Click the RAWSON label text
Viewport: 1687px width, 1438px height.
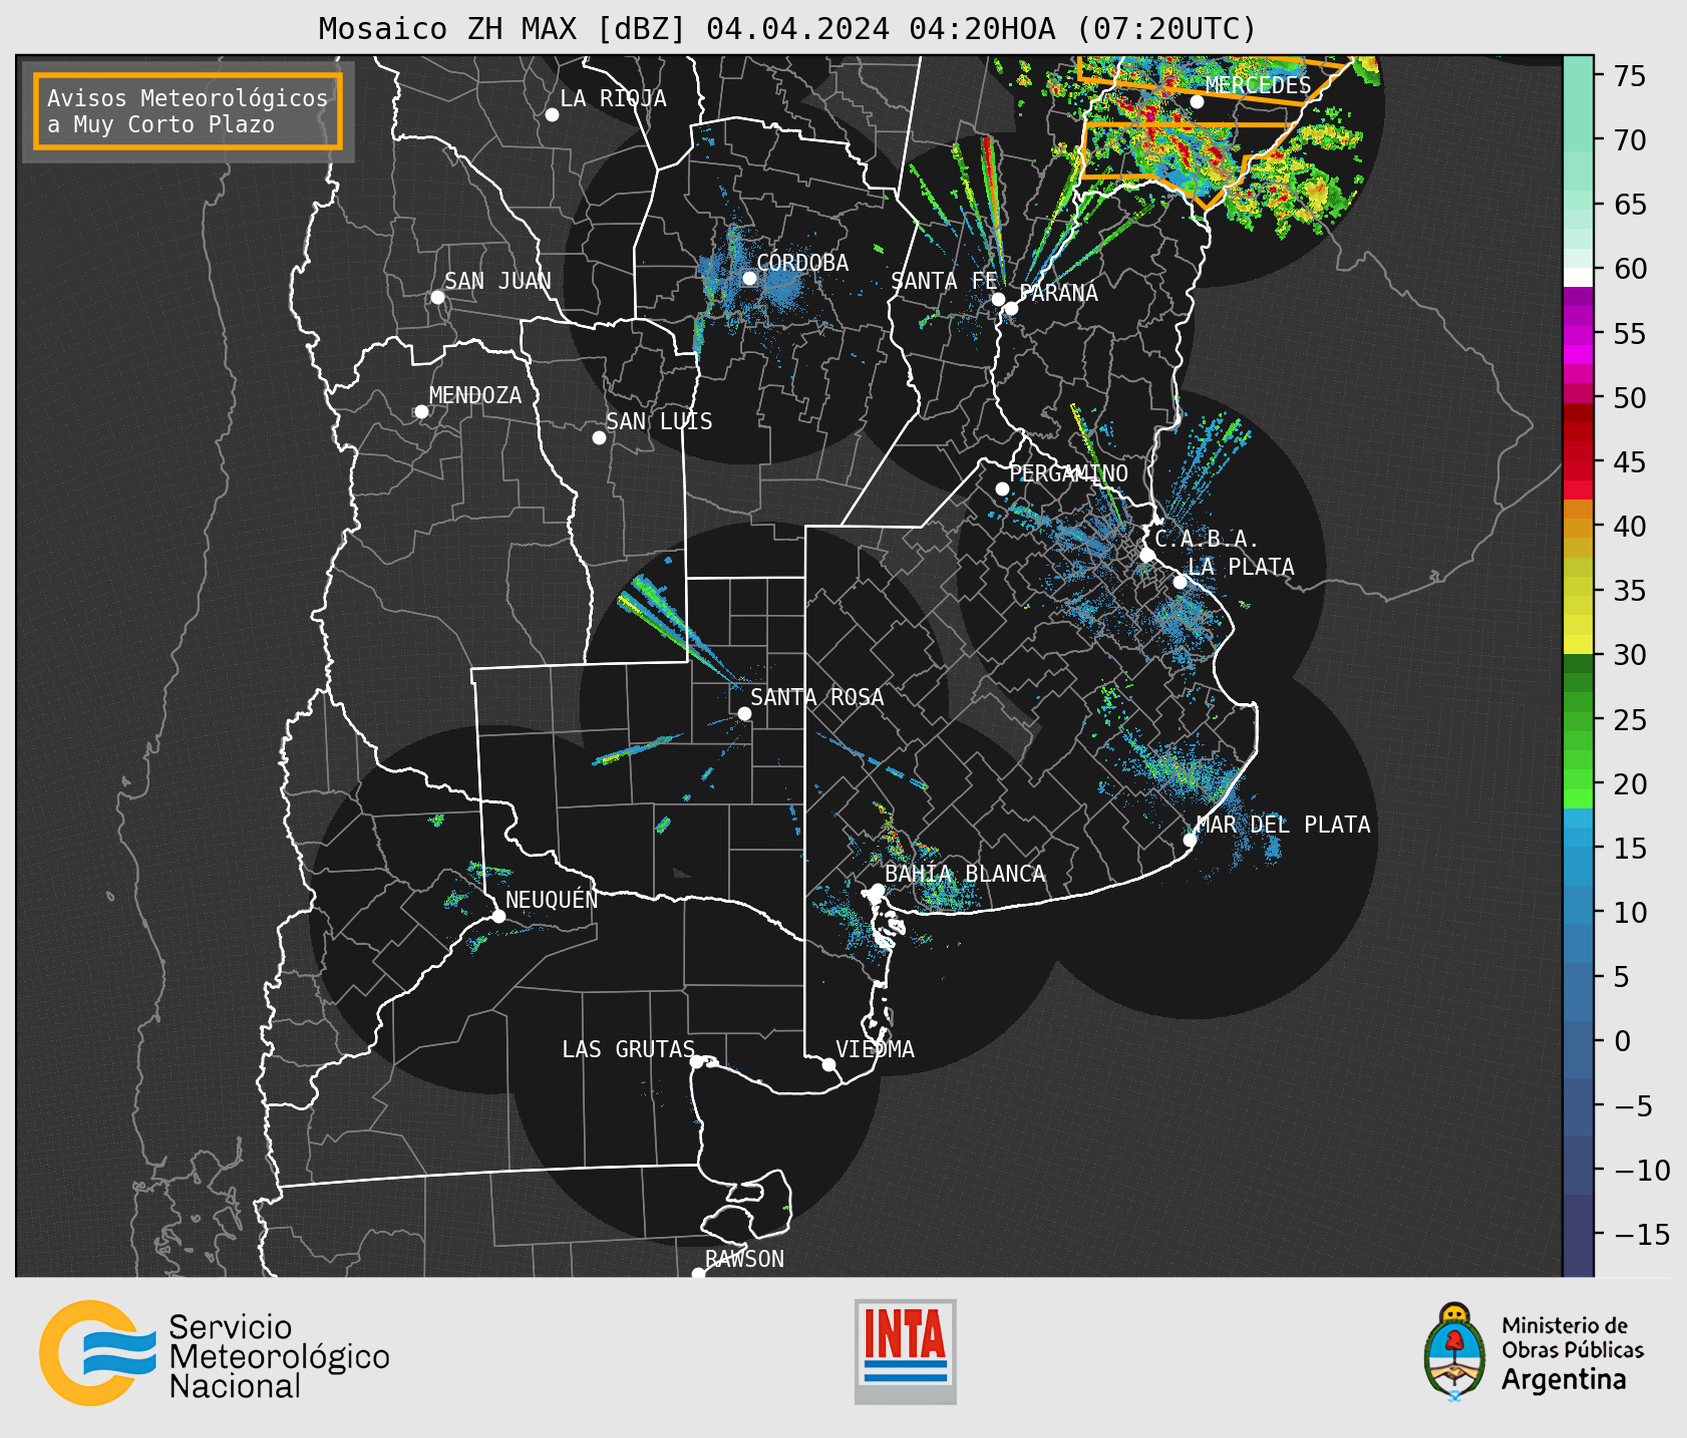point(744,1259)
